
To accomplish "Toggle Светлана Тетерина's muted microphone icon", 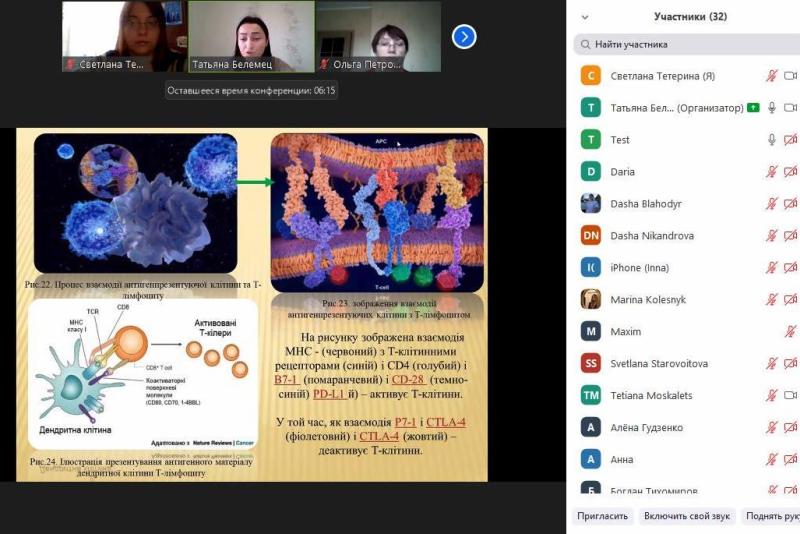I will coord(771,76).
